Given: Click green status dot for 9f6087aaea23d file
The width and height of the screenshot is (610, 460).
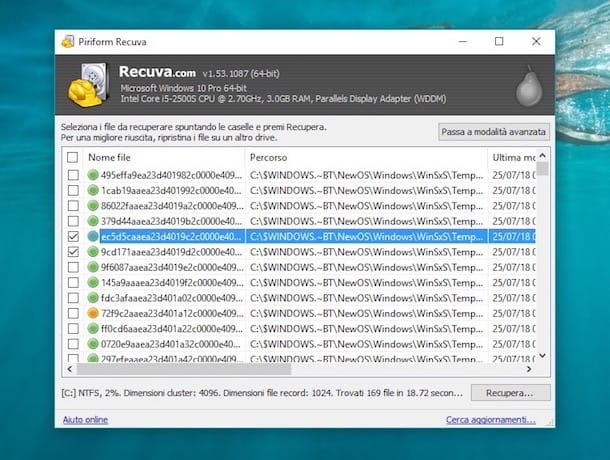Looking at the screenshot, I should pyautogui.click(x=93, y=267).
